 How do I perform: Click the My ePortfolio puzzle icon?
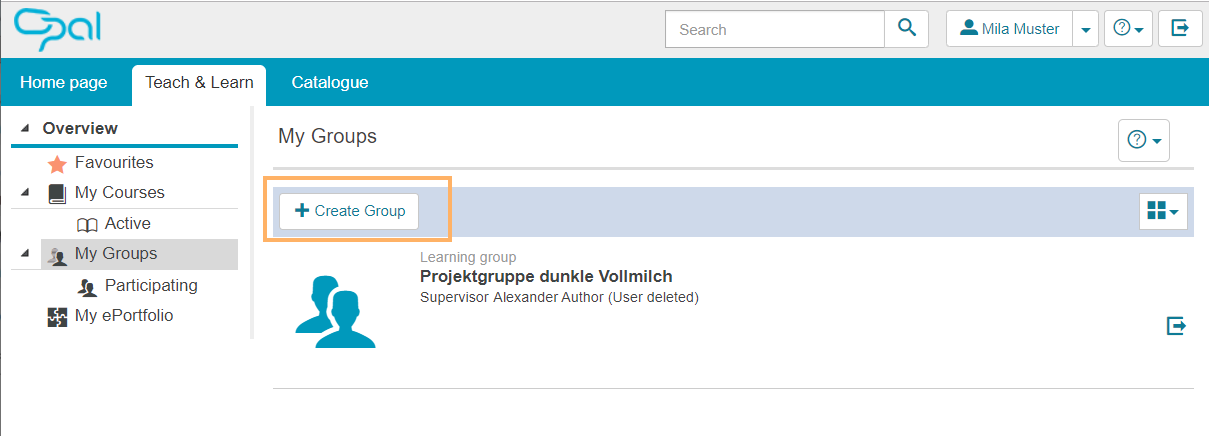click(x=57, y=317)
